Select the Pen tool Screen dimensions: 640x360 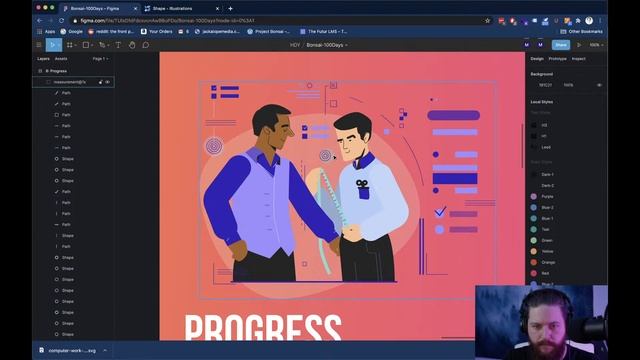[x=102, y=45]
